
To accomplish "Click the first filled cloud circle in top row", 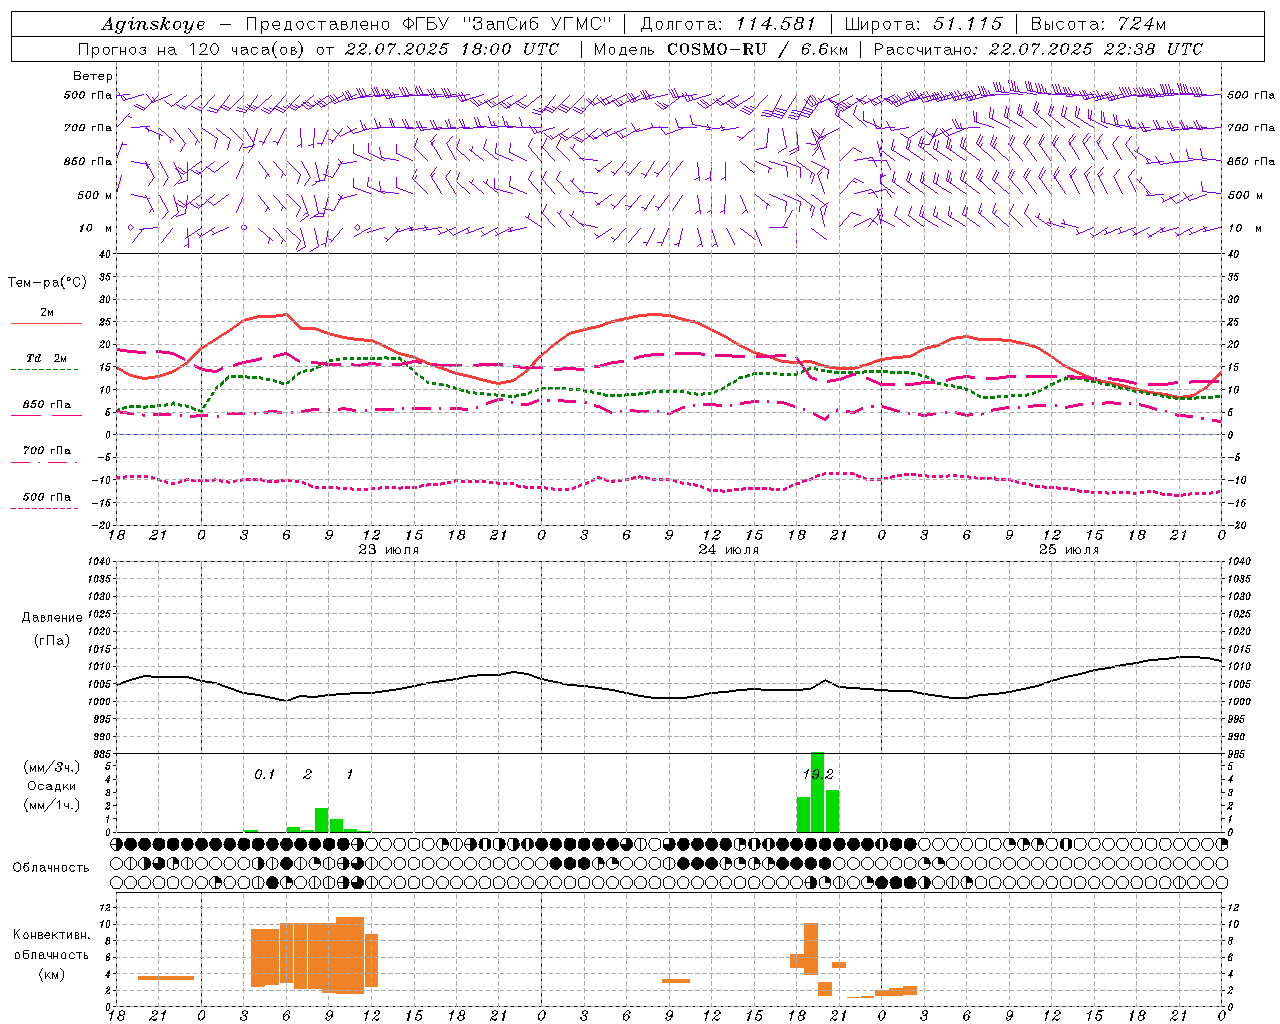I will point(130,844).
